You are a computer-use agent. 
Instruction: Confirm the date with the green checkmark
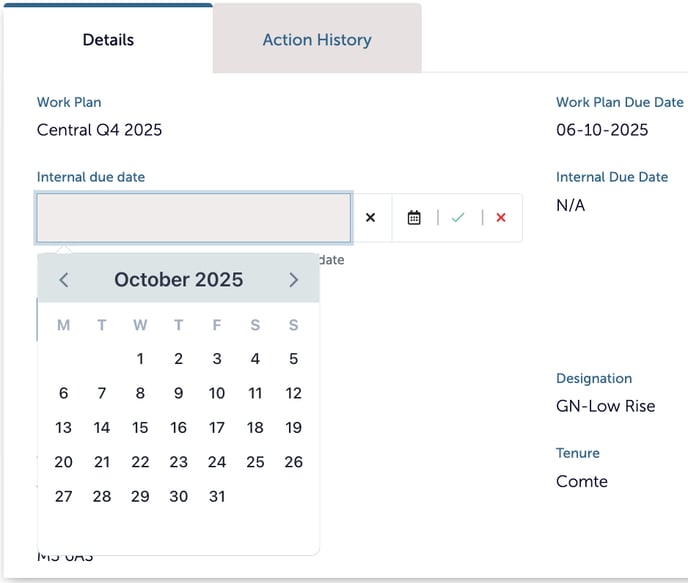pos(458,218)
